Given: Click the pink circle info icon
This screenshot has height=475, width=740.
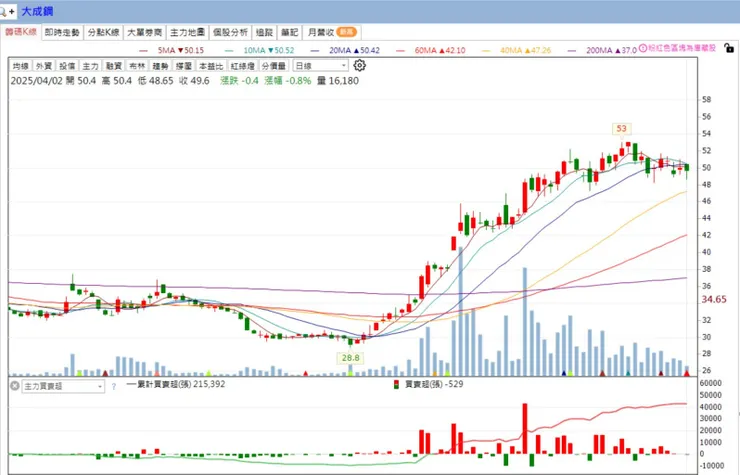Looking at the screenshot, I should (x=643, y=48).
